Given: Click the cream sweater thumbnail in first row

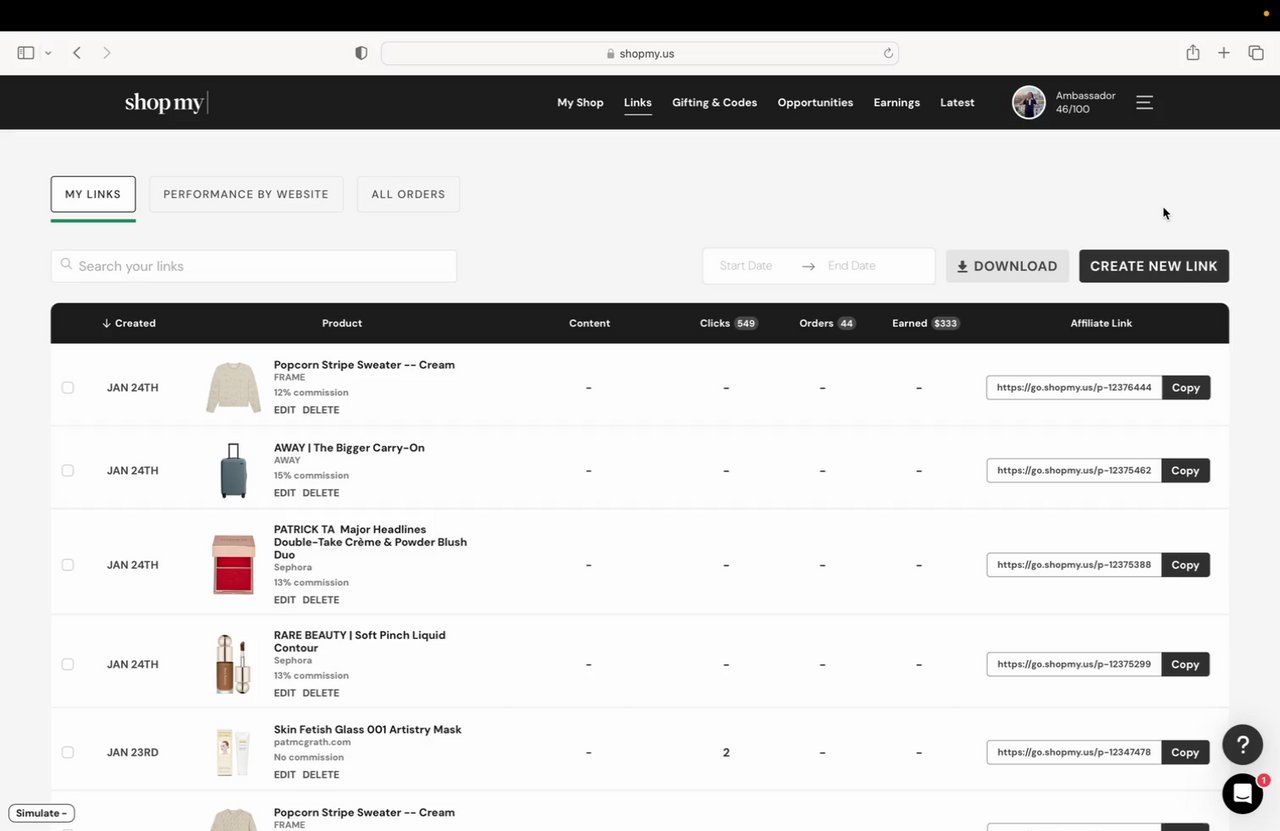Looking at the screenshot, I should pyautogui.click(x=233, y=387).
